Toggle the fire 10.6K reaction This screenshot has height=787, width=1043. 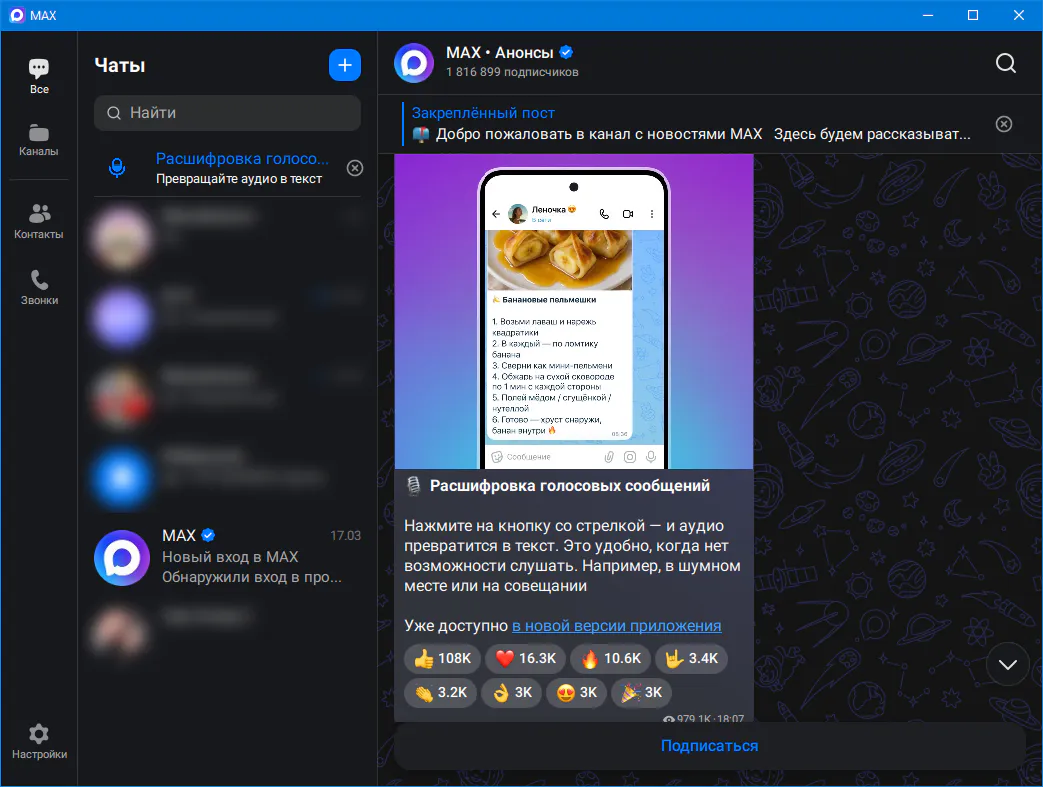pyautogui.click(x=610, y=659)
